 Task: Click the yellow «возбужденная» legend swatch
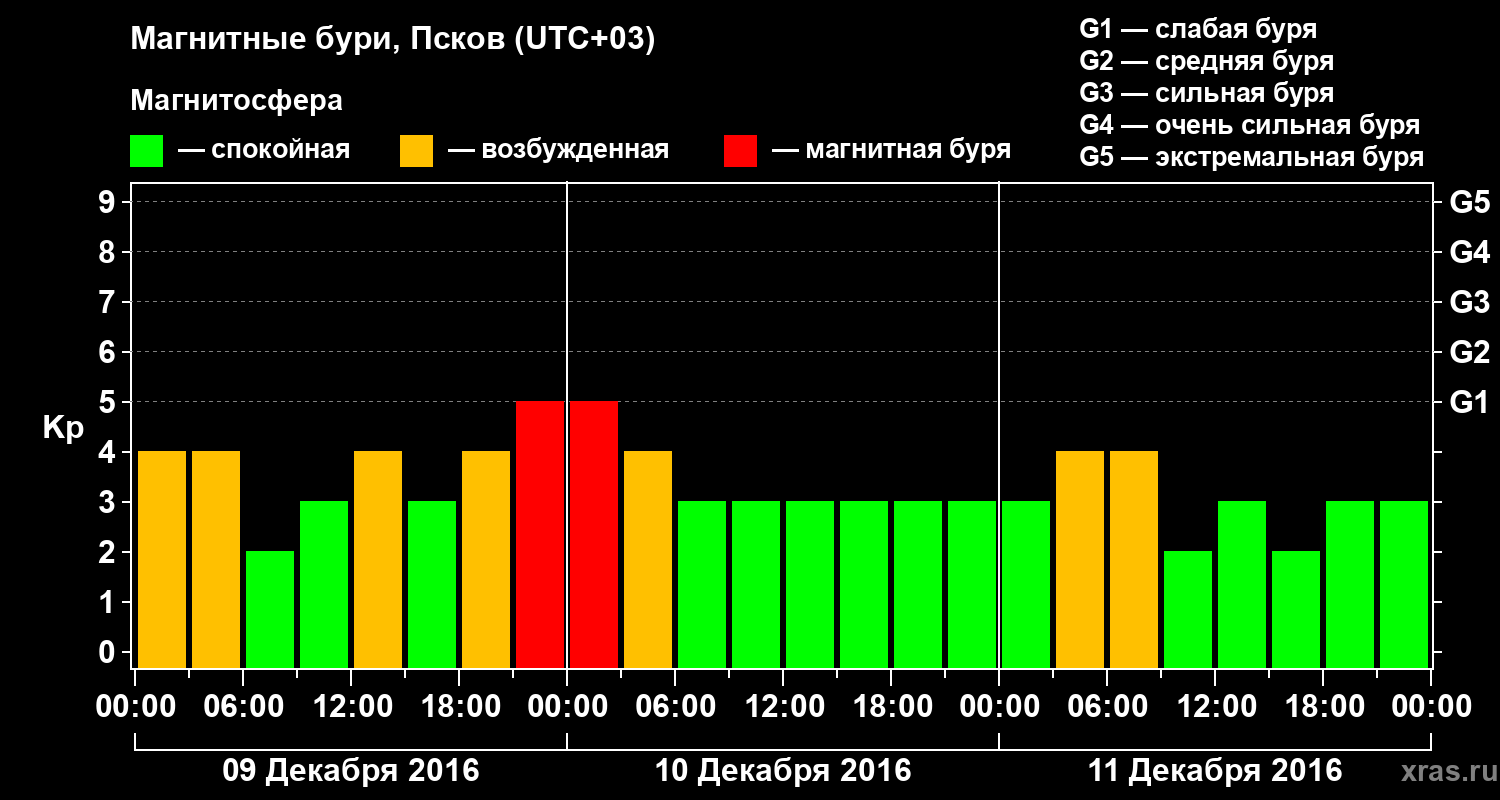tap(416, 151)
